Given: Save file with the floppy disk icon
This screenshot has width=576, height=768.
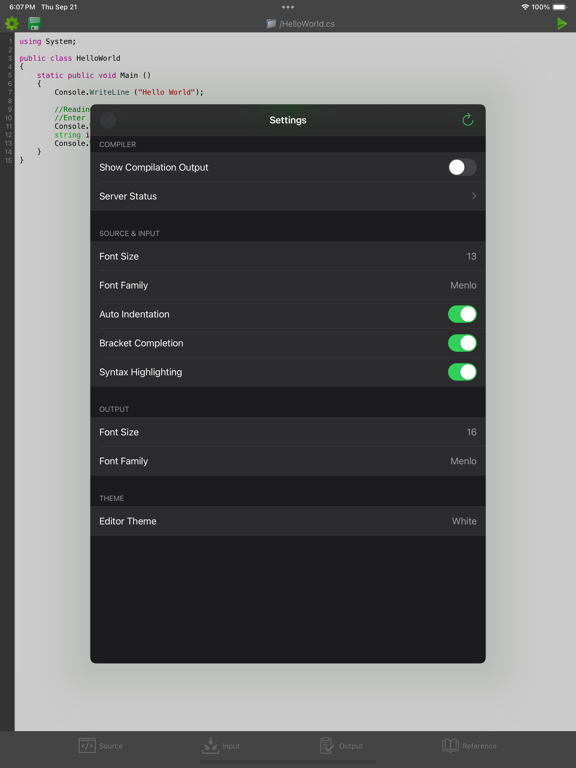Looking at the screenshot, I should [34, 24].
